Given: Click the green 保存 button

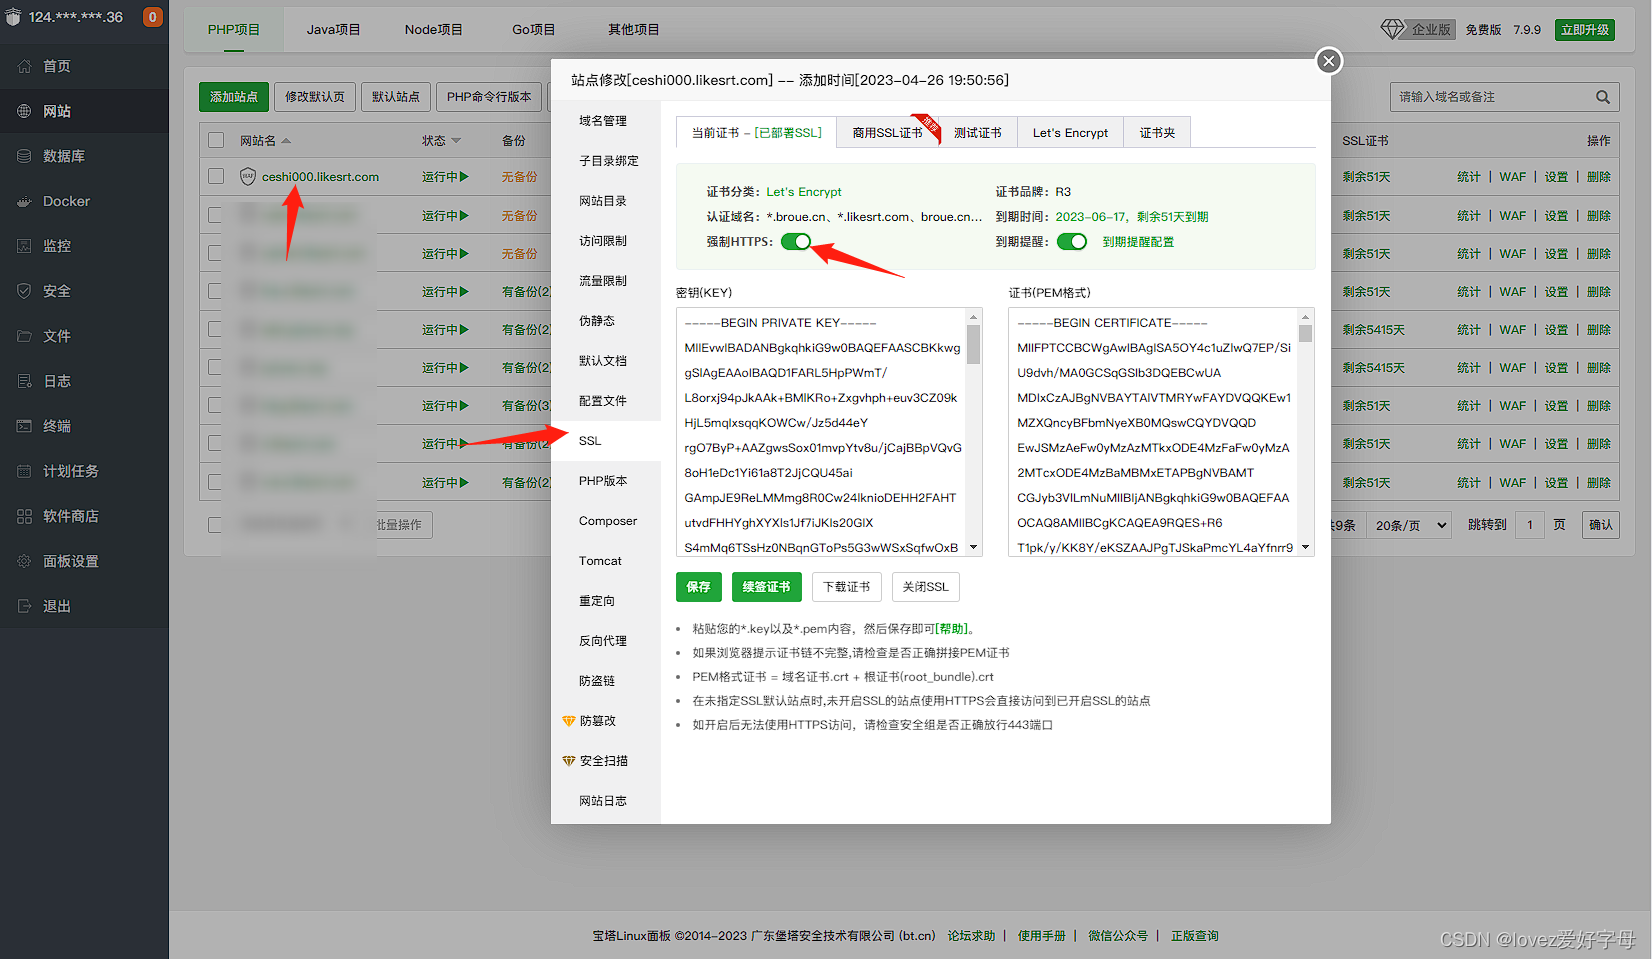Looking at the screenshot, I should 698,587.
